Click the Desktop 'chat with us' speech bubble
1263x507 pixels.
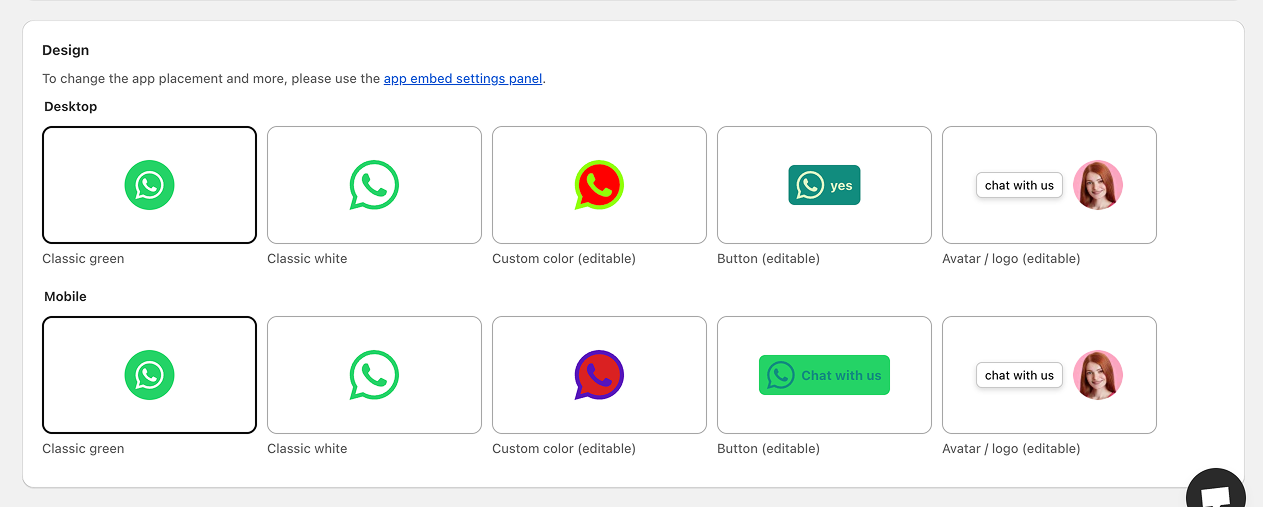pyautogui.click(x=1019, y=185)
